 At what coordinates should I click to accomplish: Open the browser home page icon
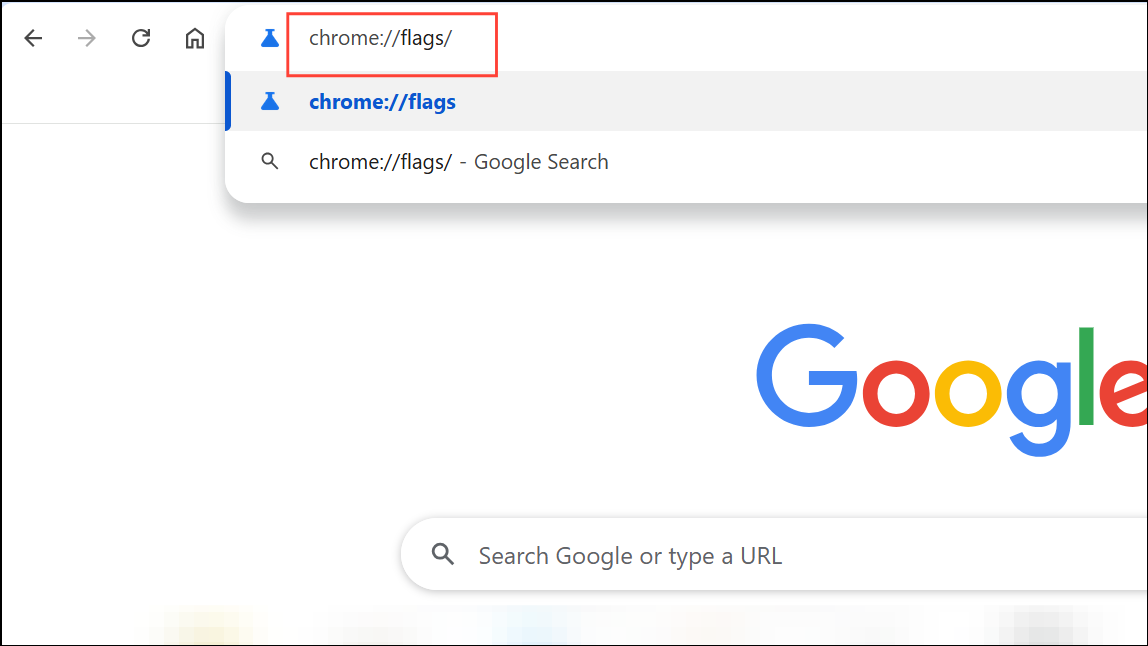[194, 38]
